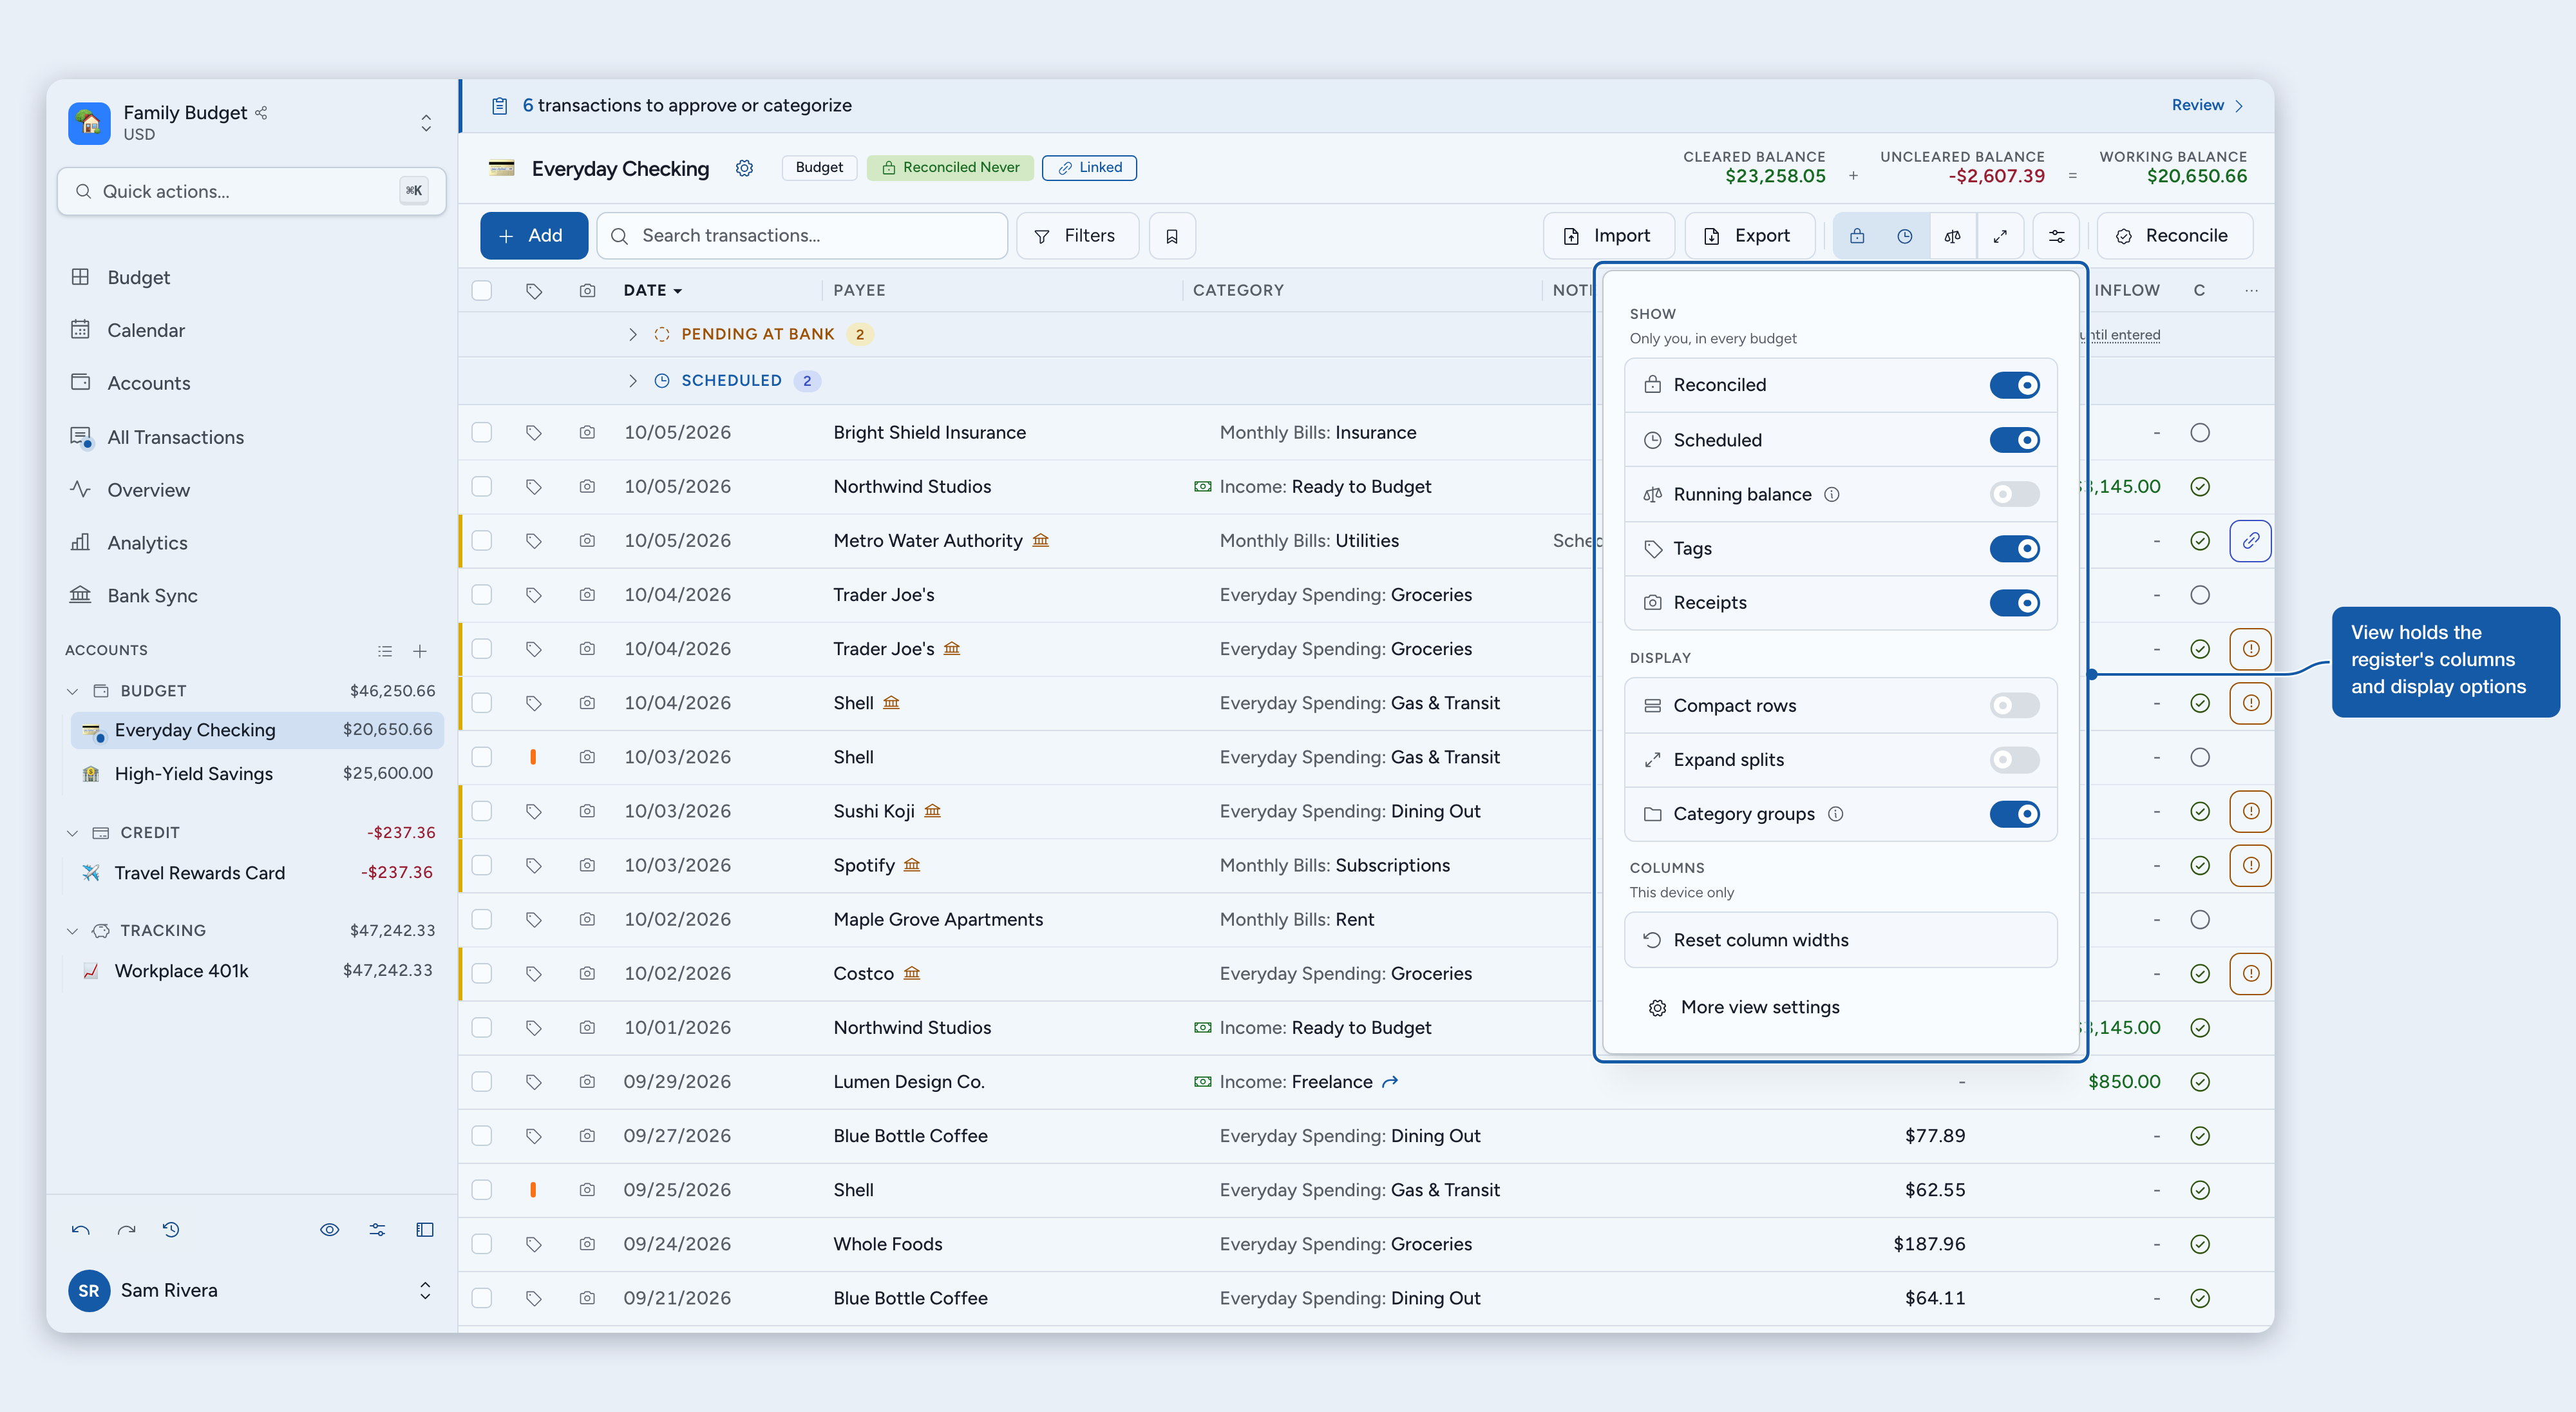The height and width of the screenshot is (1412, 2576).
Task: Check the checkbox on Lumen Design Co. row
Action: pos(482,1082)
